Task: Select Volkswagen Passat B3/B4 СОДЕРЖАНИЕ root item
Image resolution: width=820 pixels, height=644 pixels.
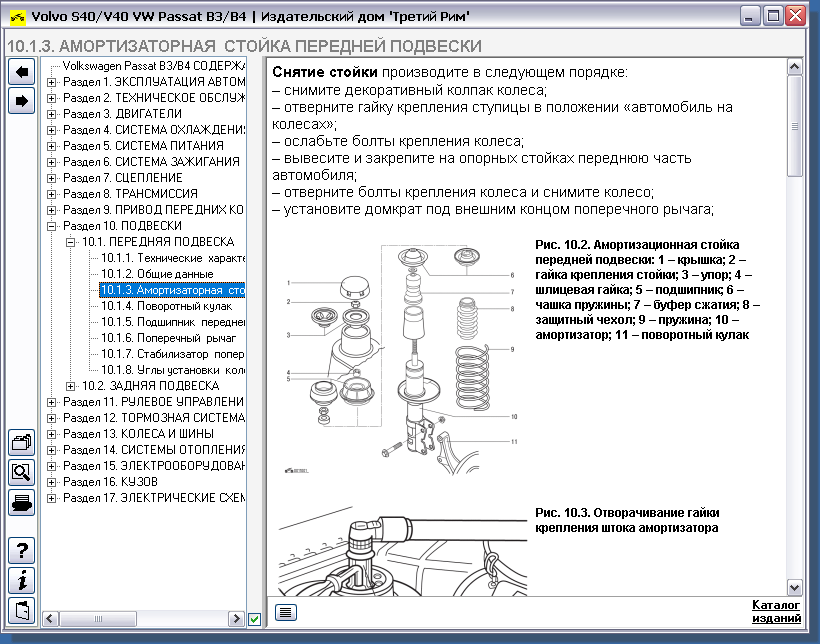Action: (154, 66)
